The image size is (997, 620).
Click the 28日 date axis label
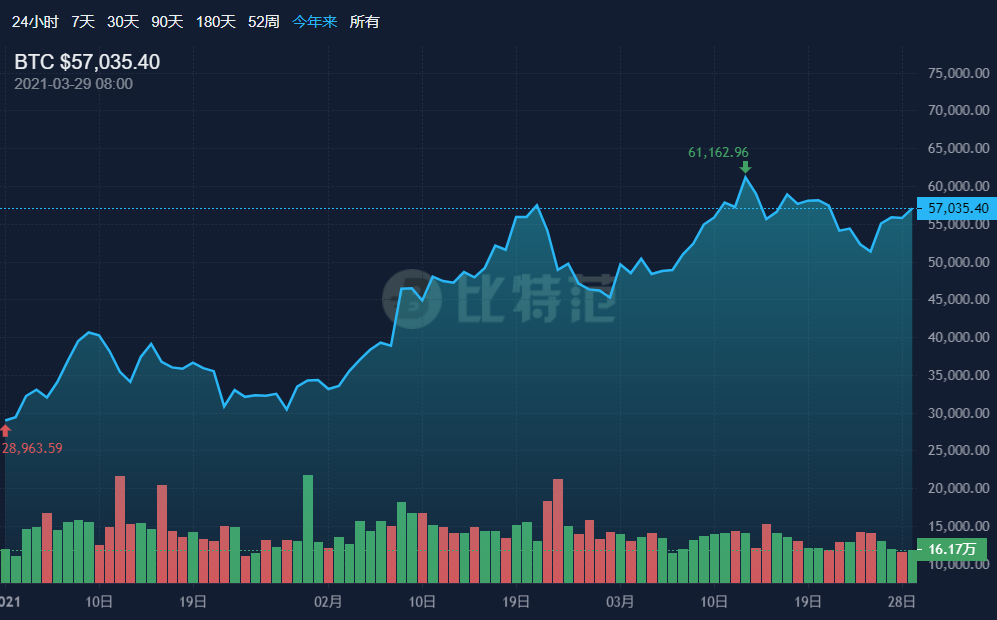click(x=902, y=602)
